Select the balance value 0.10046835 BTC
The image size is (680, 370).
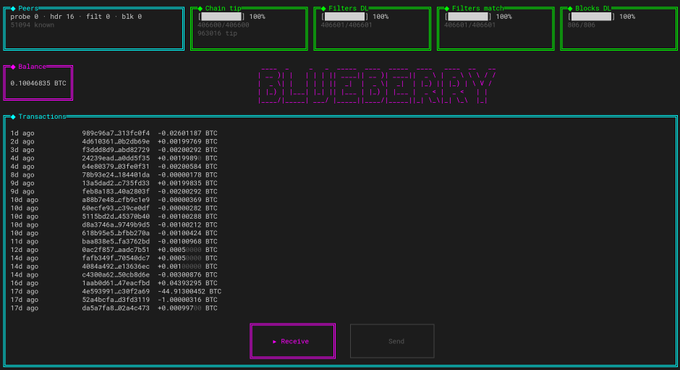point(38,83)
